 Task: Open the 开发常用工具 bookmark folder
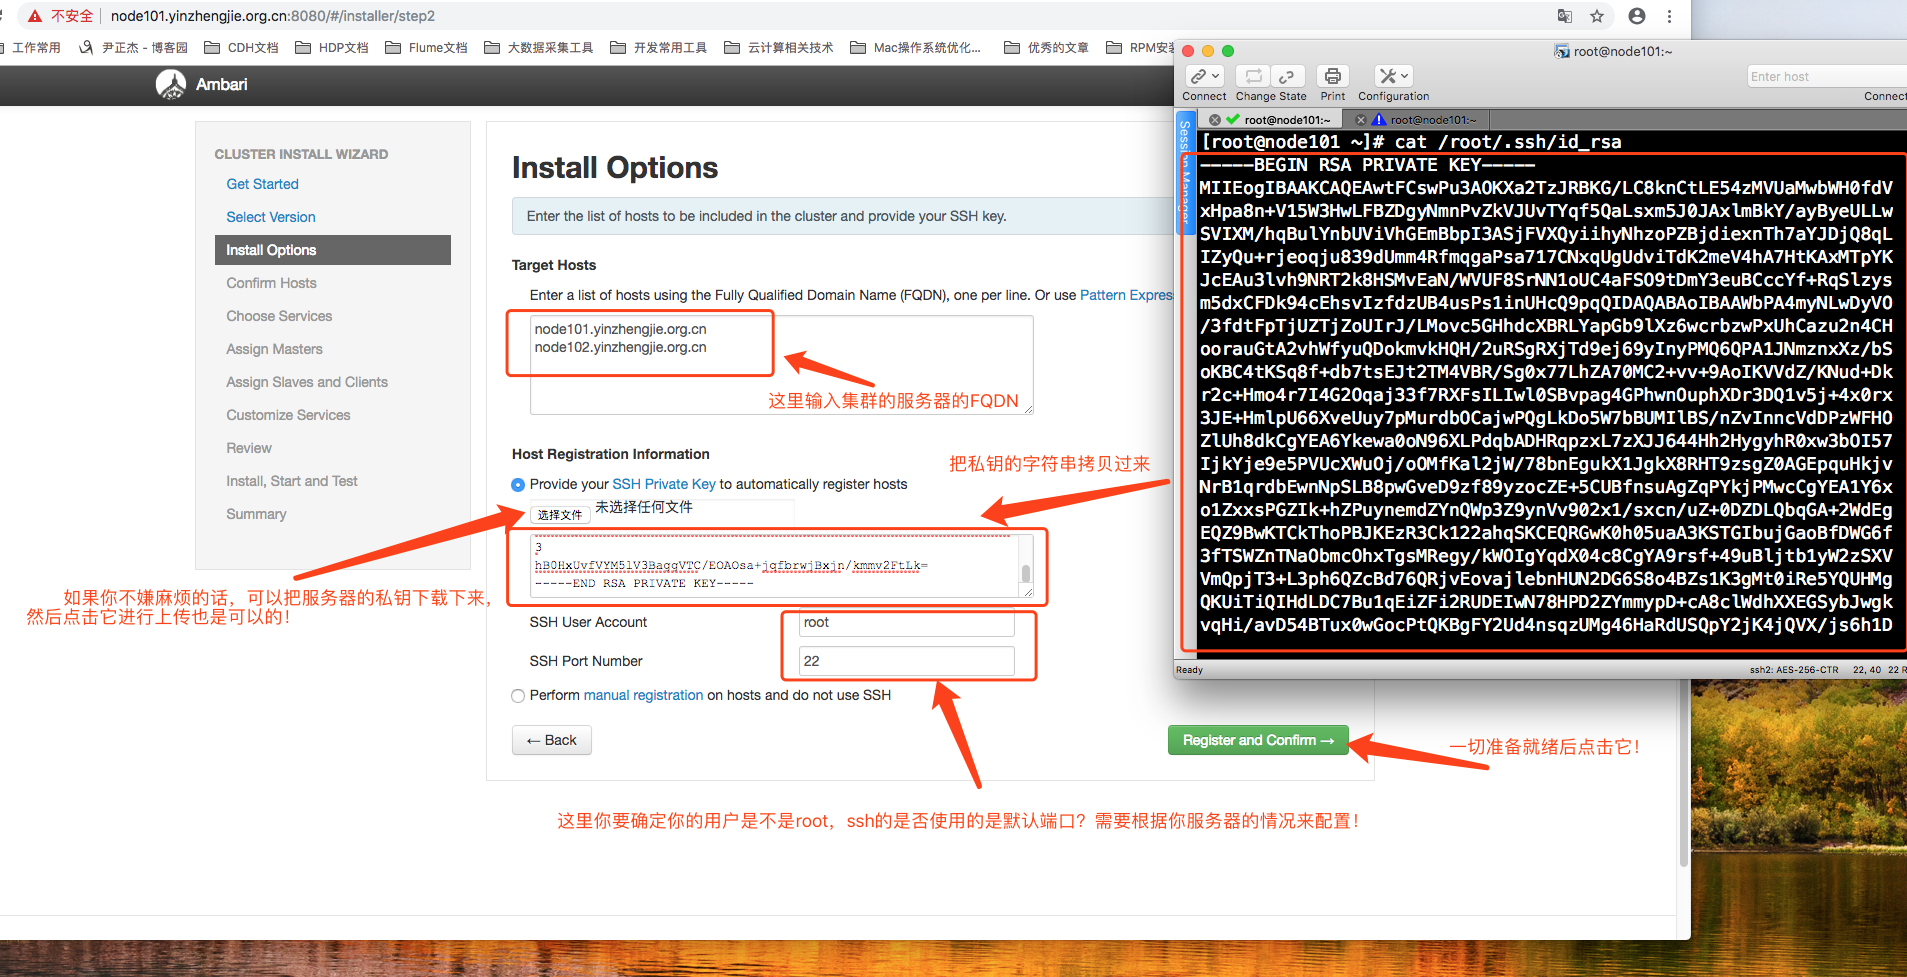click(658, 47)
